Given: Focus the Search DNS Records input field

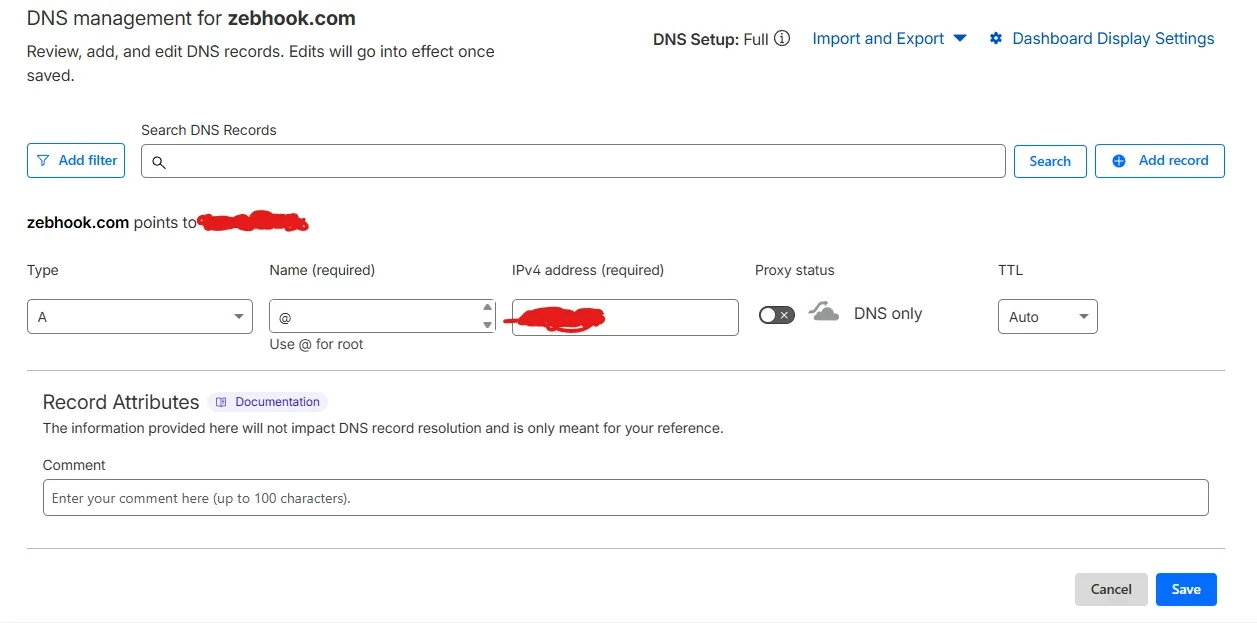Looking at the screenshot, I should click(580, 161).
